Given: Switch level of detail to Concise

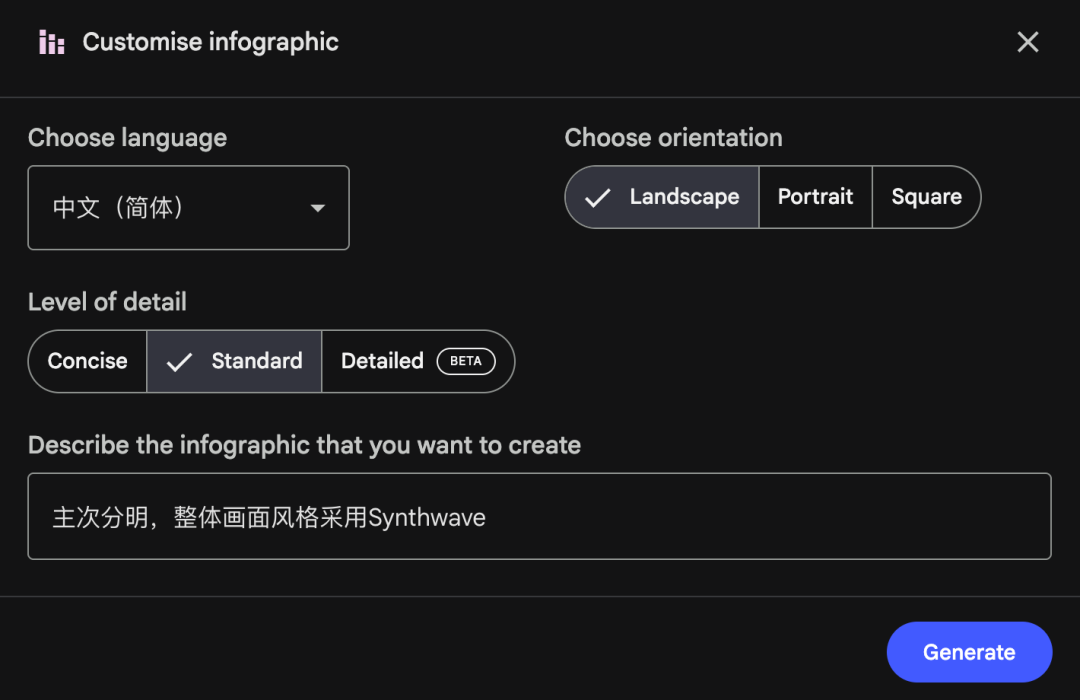Looking at the screenshot, I should point(87,361).
